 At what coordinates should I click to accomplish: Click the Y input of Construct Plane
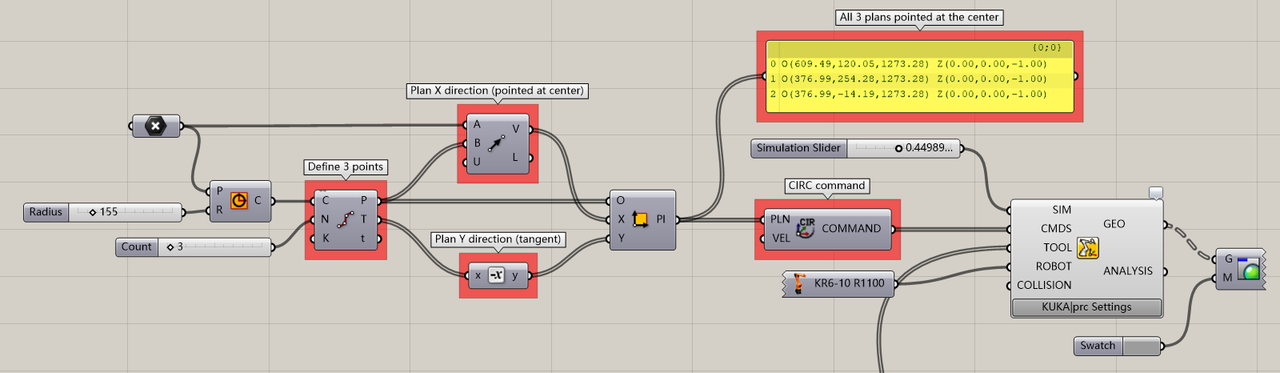(x=621, y=238)
